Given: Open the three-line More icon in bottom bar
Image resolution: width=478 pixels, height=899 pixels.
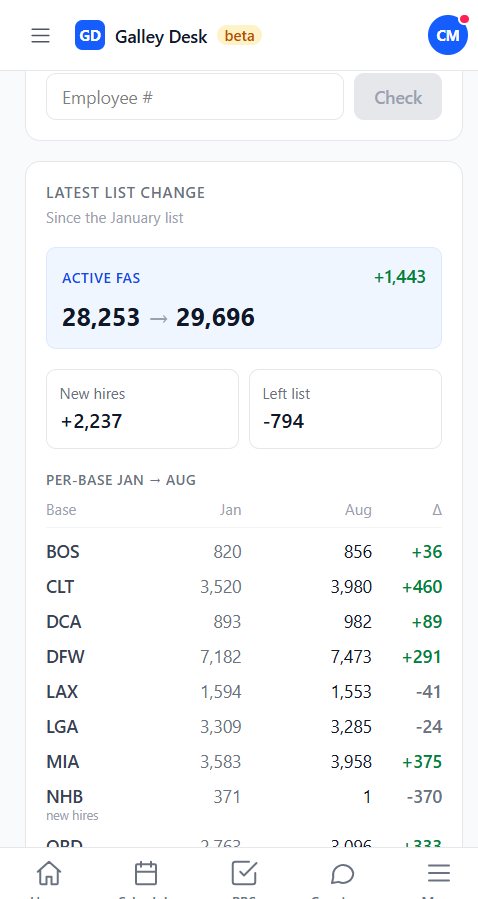Looking at the screenshot, I should pyautogui.click(x=439, y=874).
